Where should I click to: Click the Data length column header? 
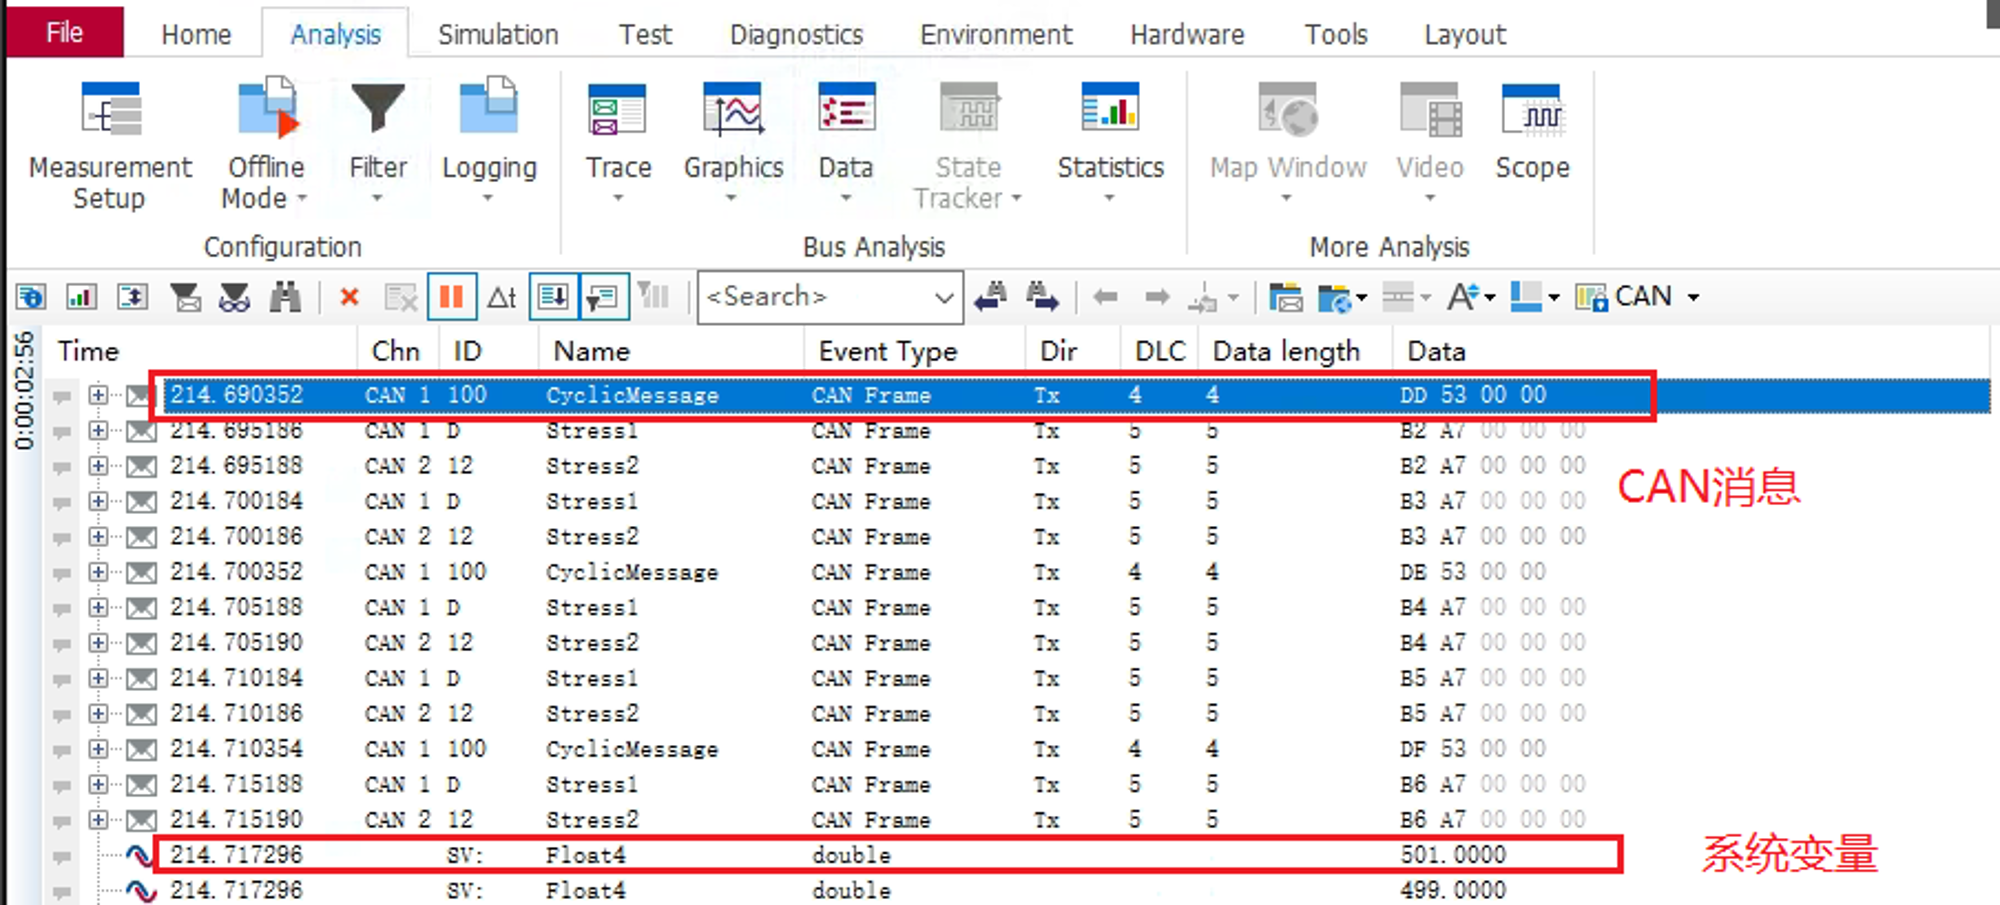click(1286, 351)
